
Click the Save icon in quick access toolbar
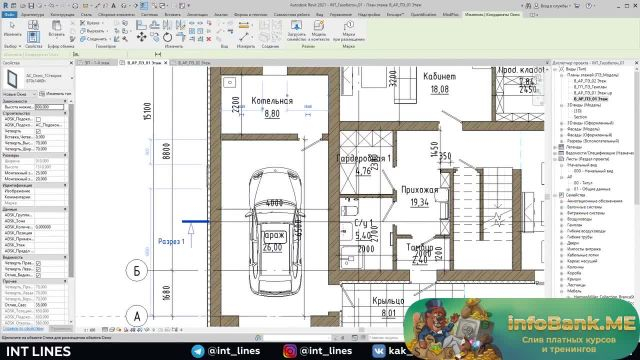(x=31, y=6)
